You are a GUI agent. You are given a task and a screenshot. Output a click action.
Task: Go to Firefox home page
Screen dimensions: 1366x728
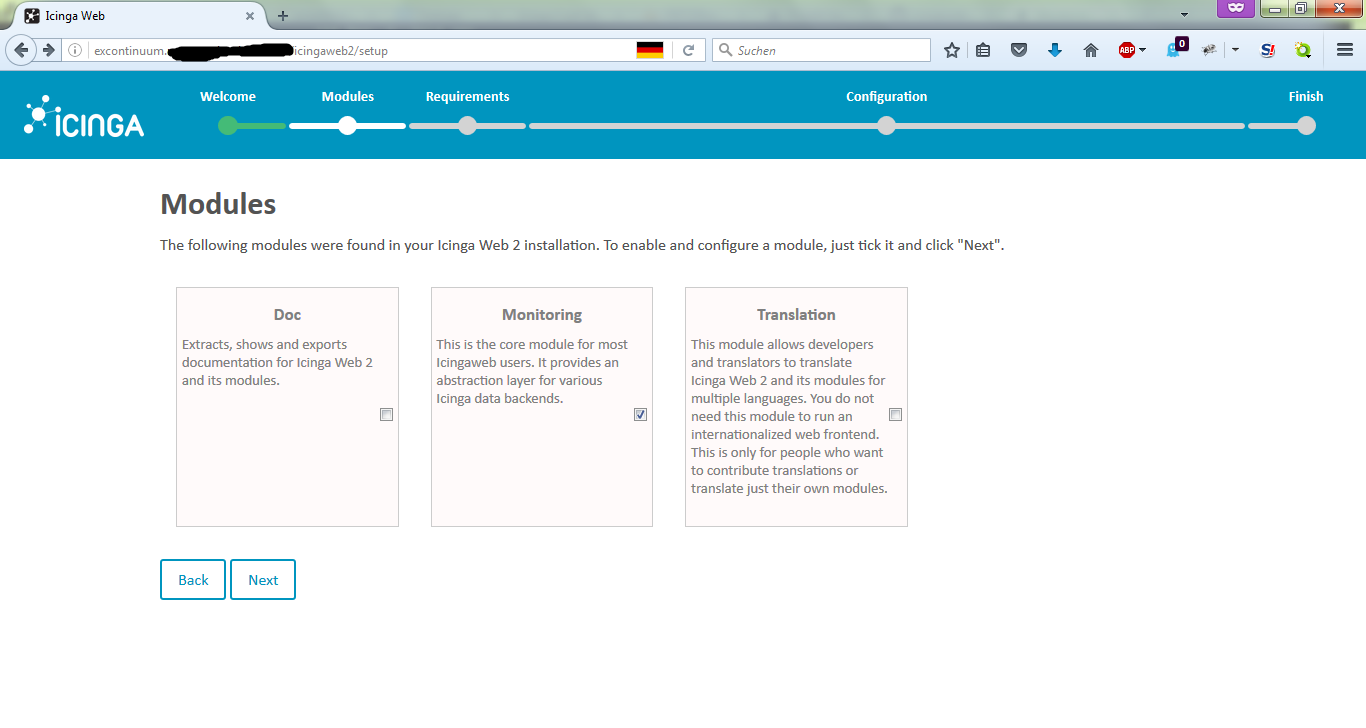point(1091,50)
